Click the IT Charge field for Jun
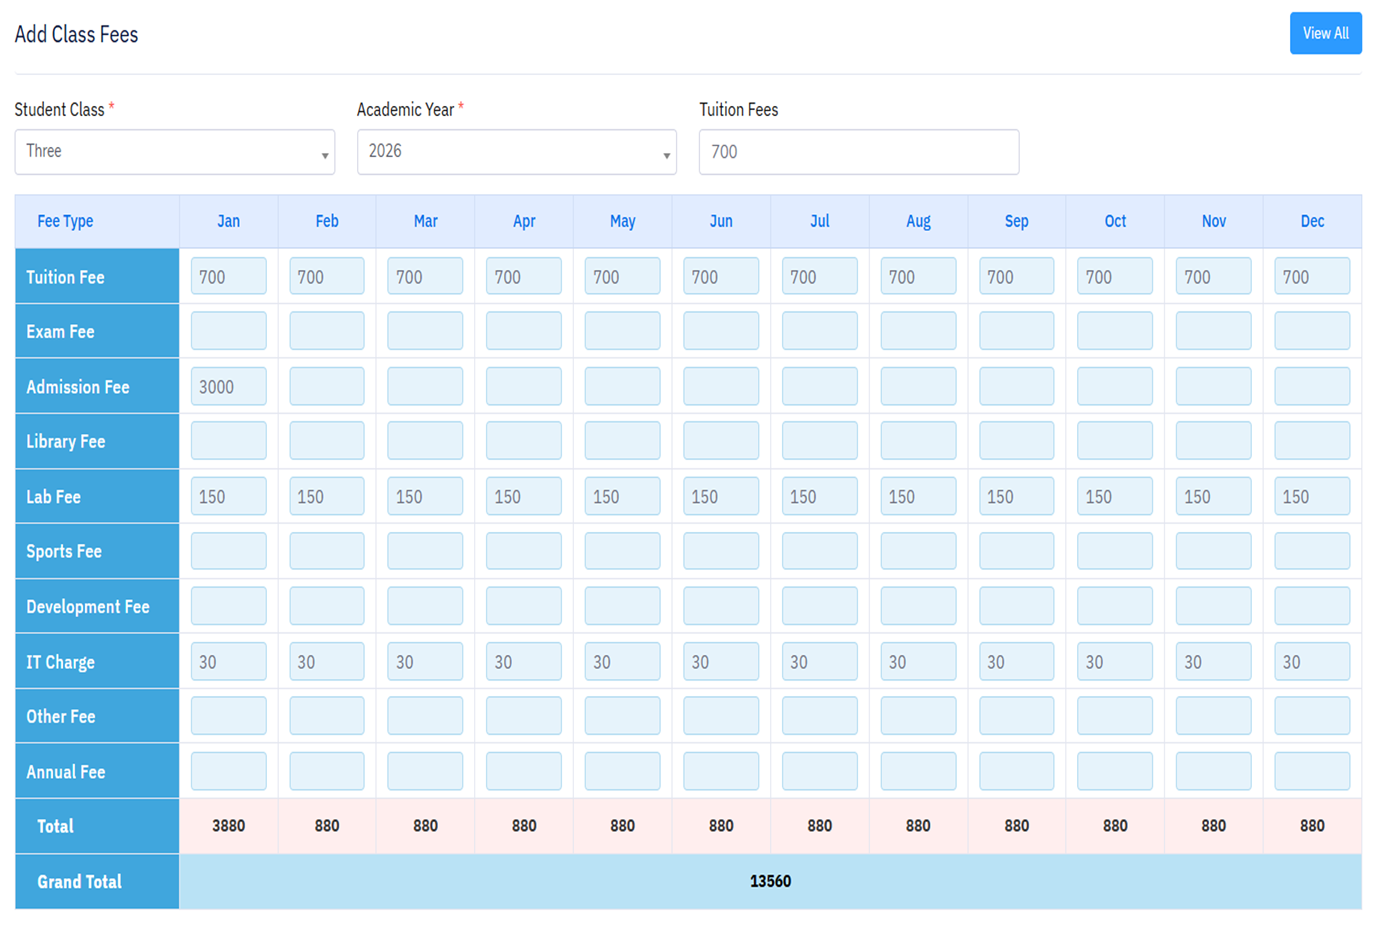The width and height of the screenshot is (1376, 928). point(720,662)
